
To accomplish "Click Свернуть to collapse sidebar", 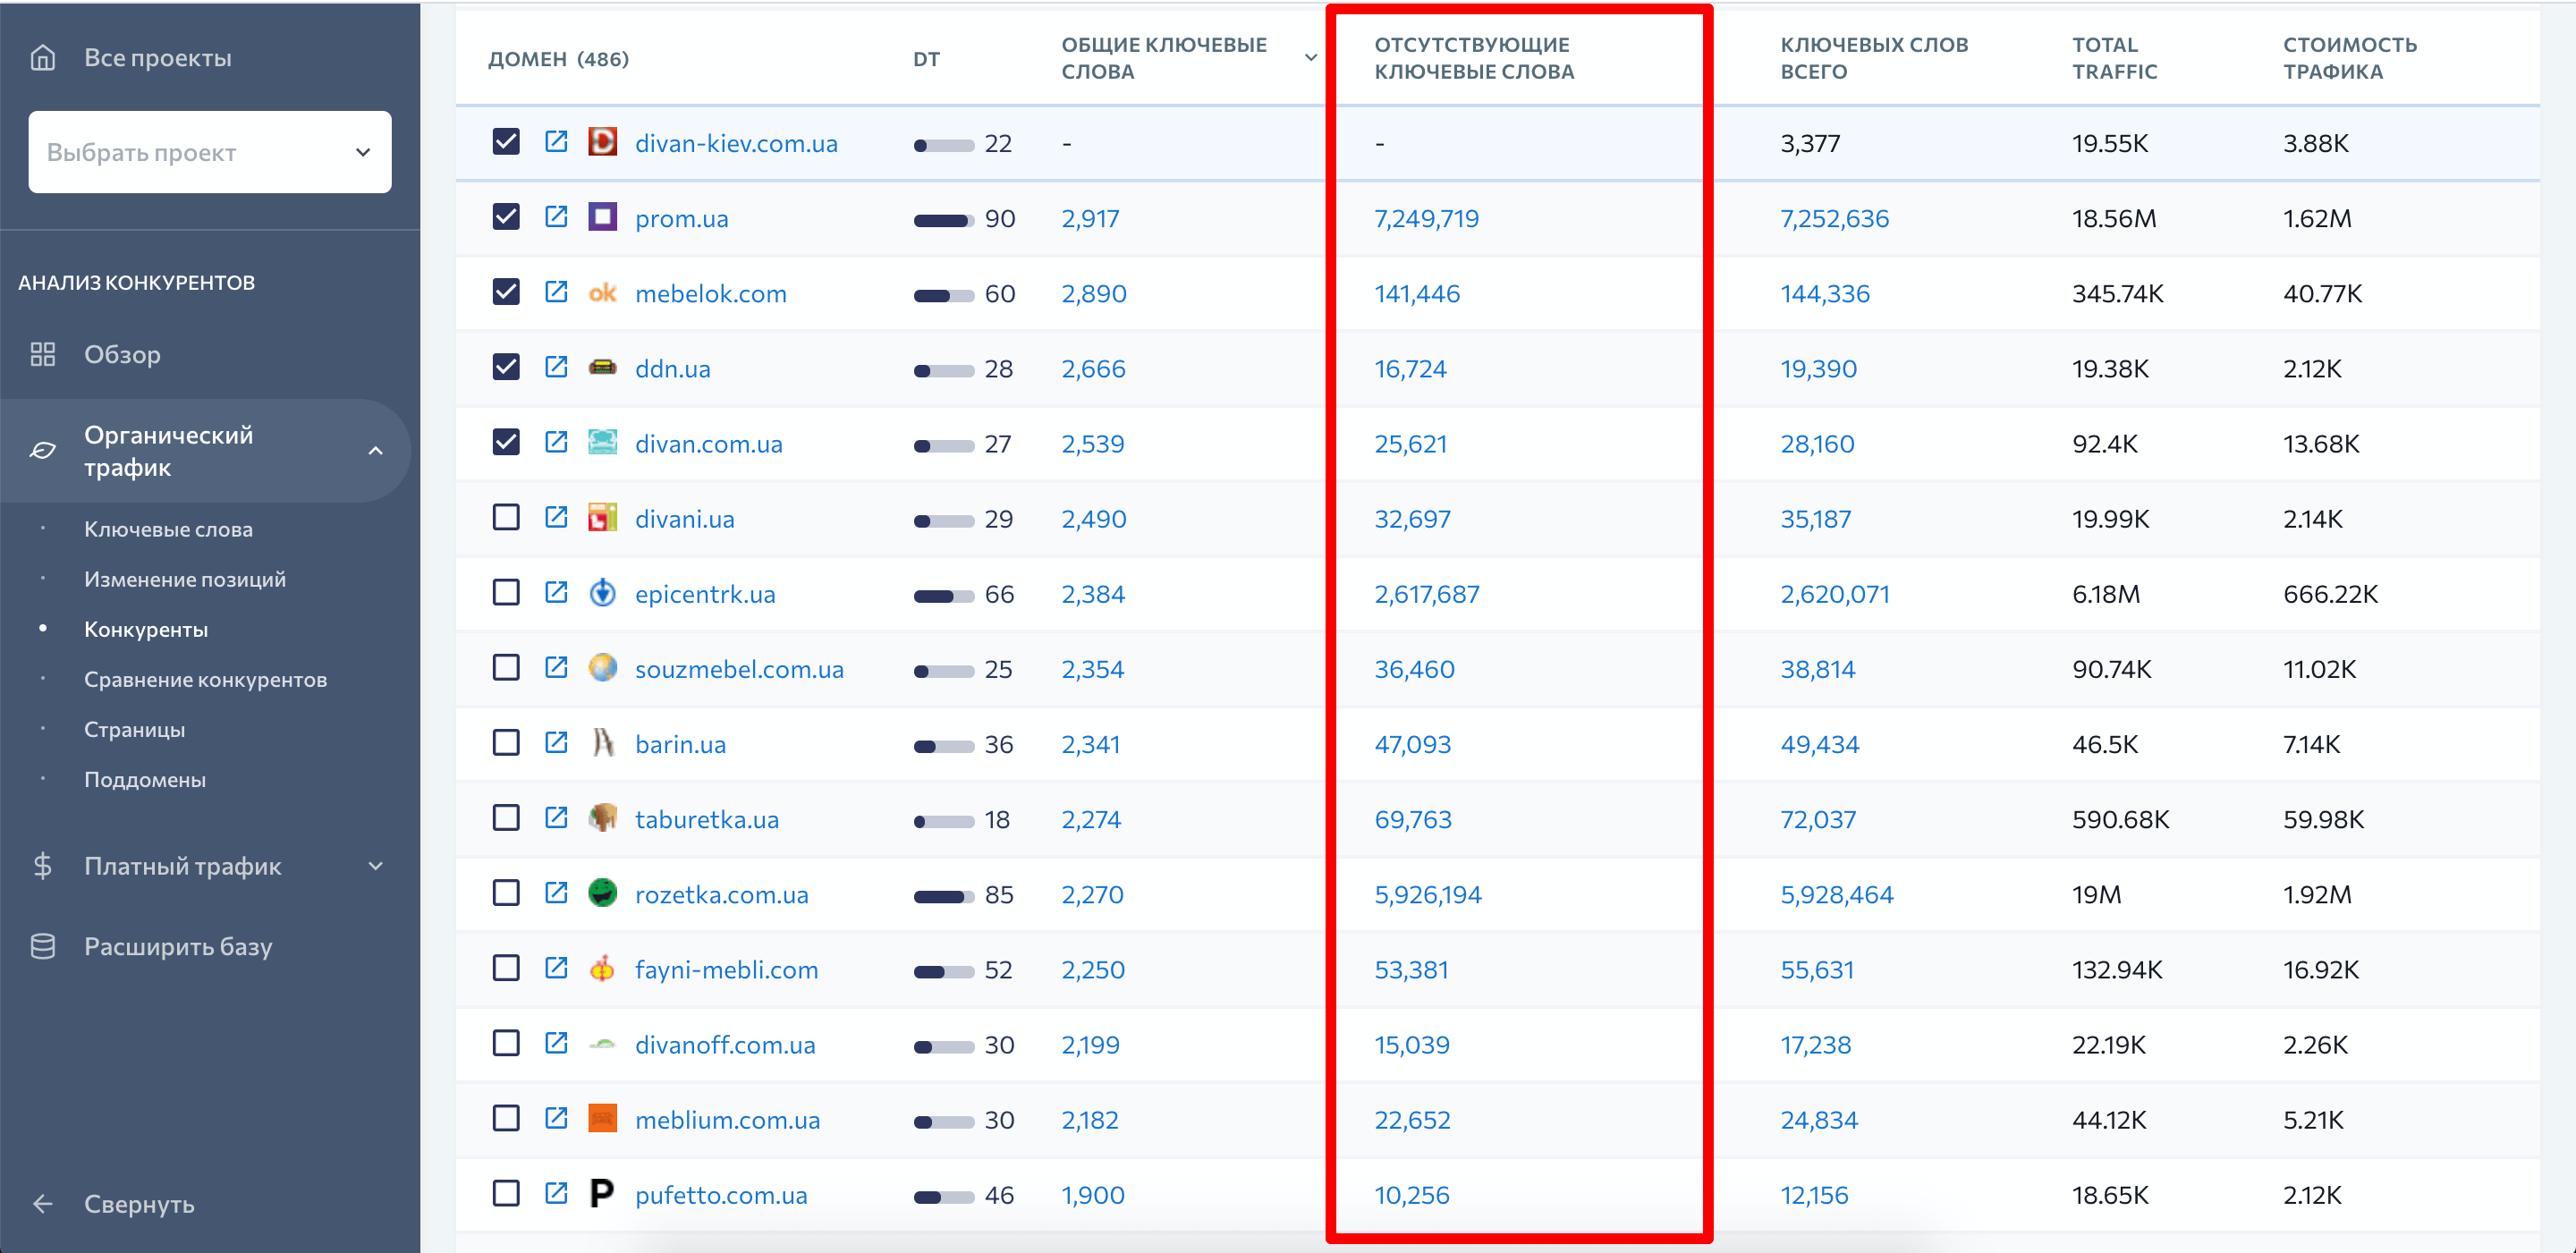I will [x=139, y=1204].
